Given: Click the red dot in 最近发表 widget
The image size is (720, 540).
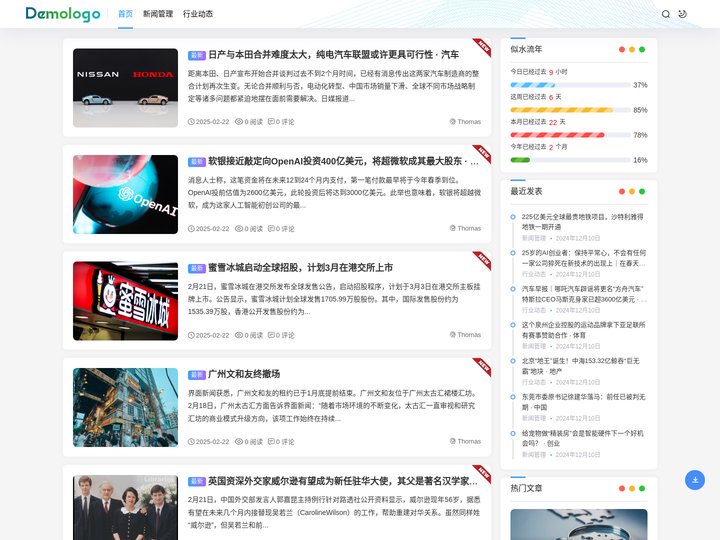Looking at the screenshot, I should (622, 191).
